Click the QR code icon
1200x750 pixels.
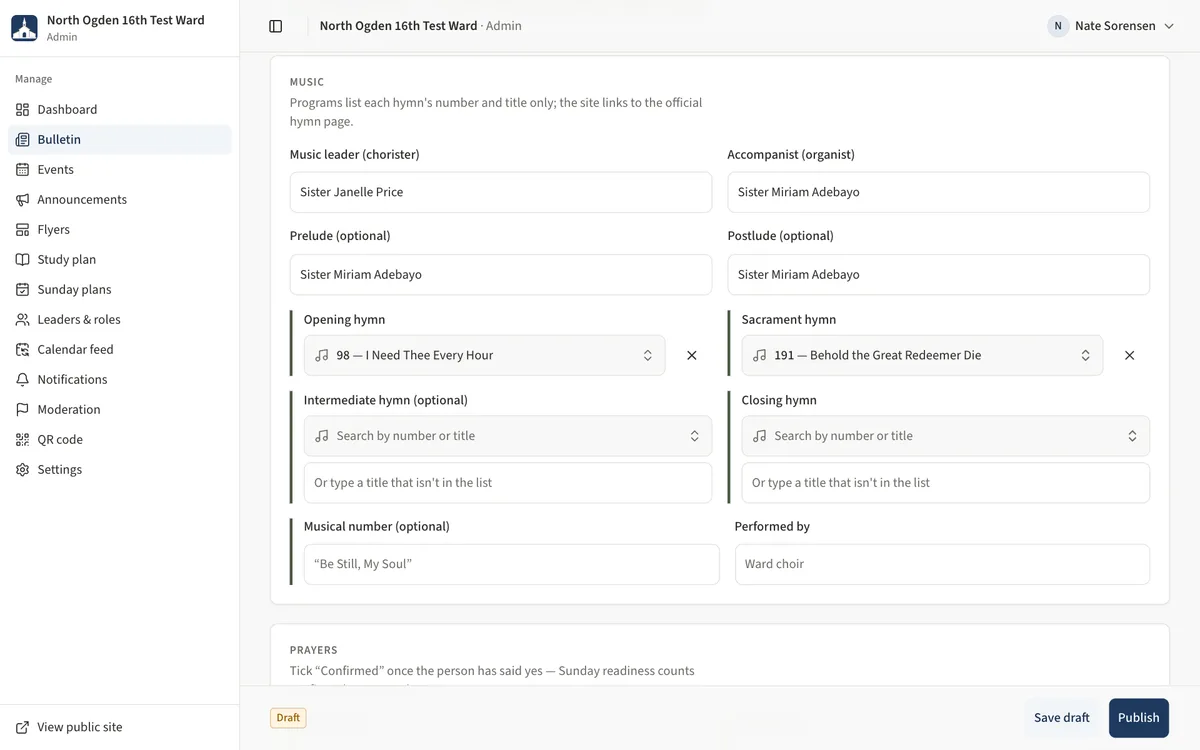(23, 439)
